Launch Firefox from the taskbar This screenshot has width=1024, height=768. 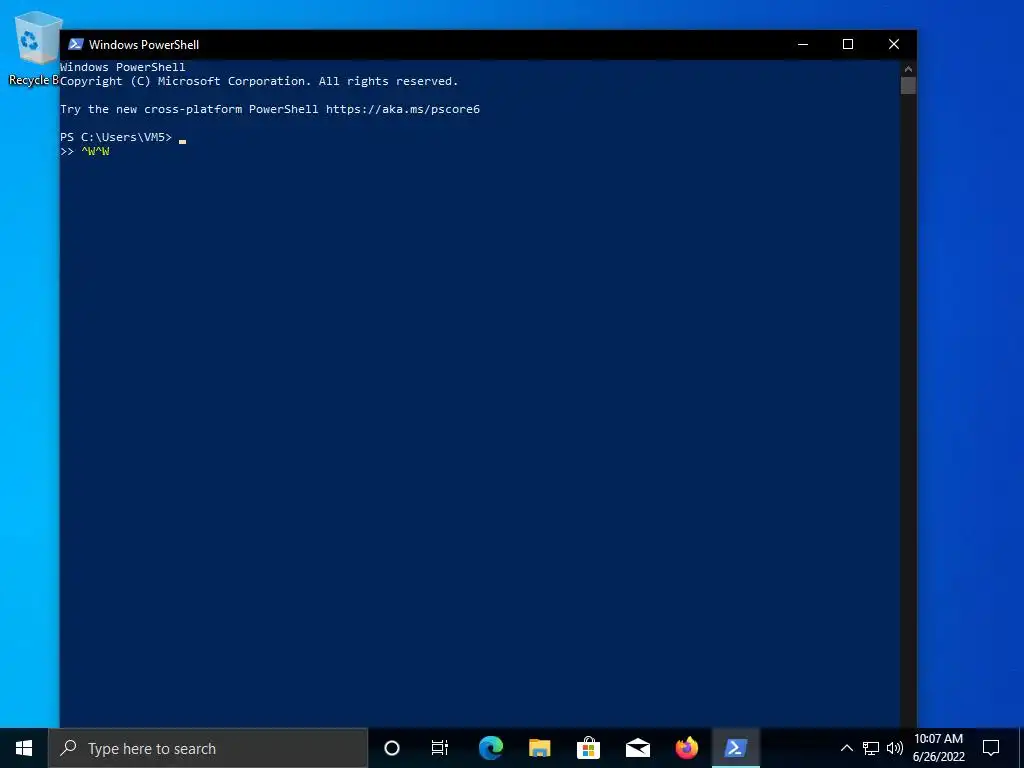click(x=686, y=748)
